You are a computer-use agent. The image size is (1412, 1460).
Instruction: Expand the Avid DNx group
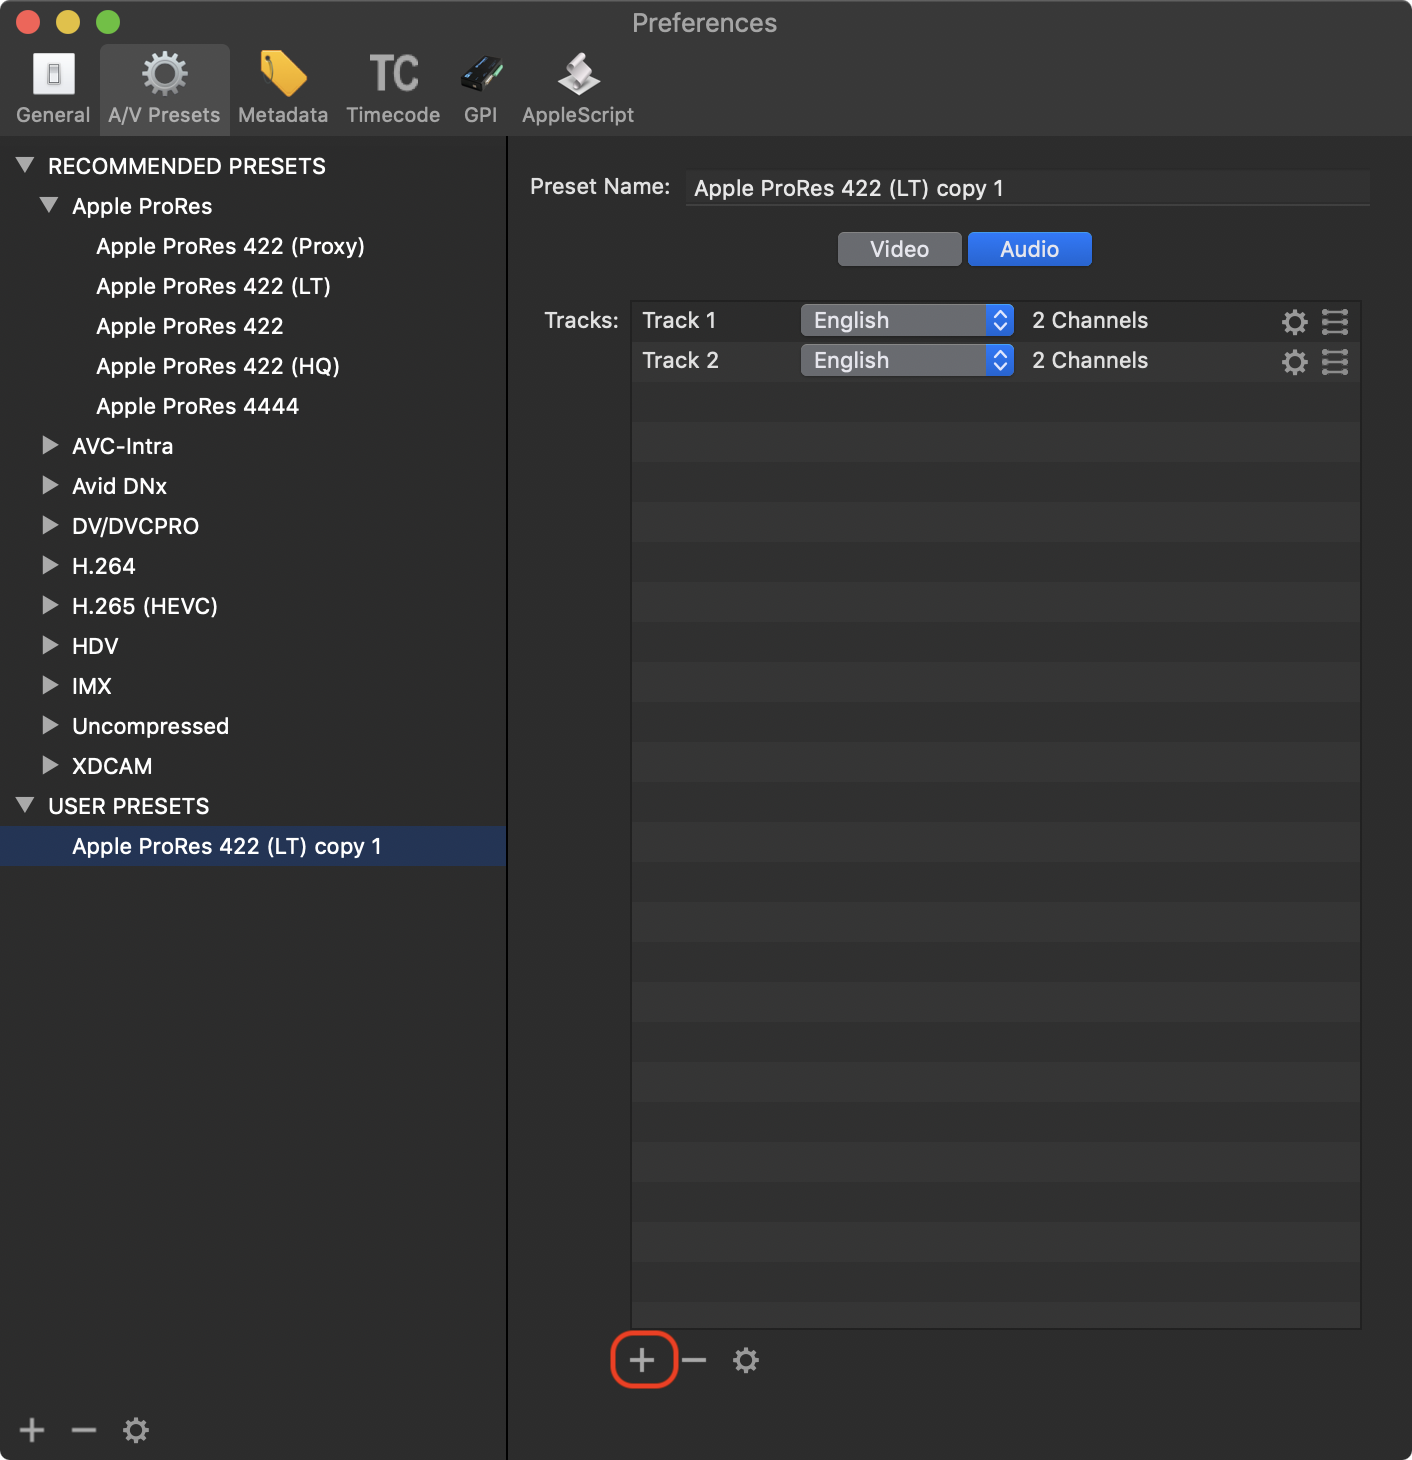tap(50, 485)
